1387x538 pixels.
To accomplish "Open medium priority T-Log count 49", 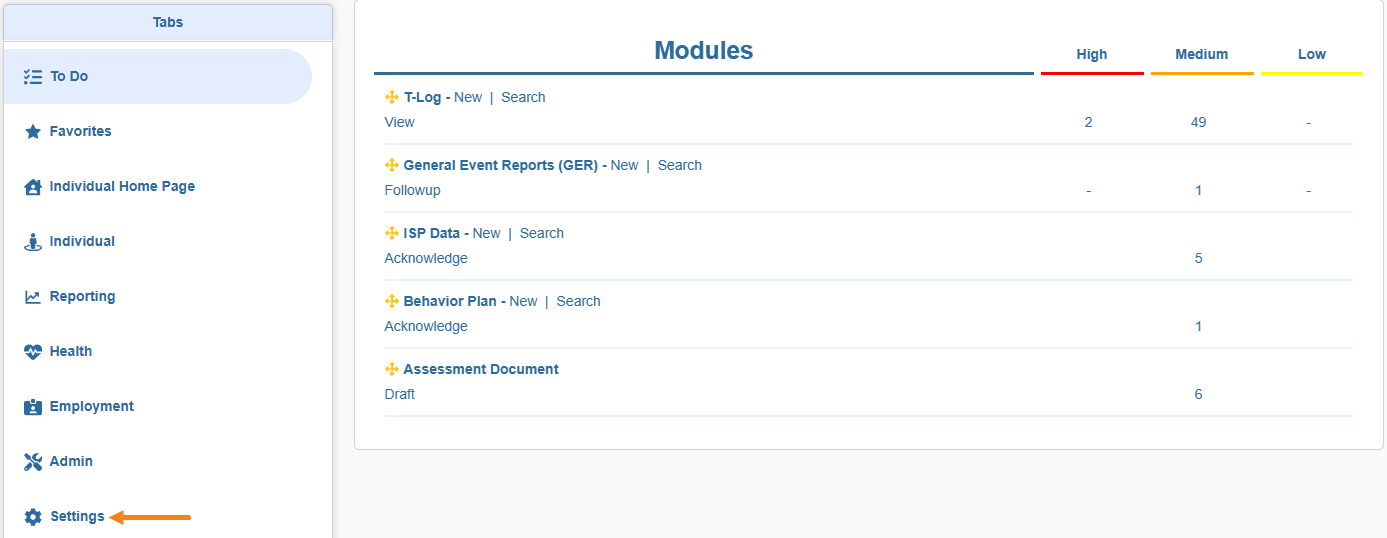I will tap(1198, 122).
